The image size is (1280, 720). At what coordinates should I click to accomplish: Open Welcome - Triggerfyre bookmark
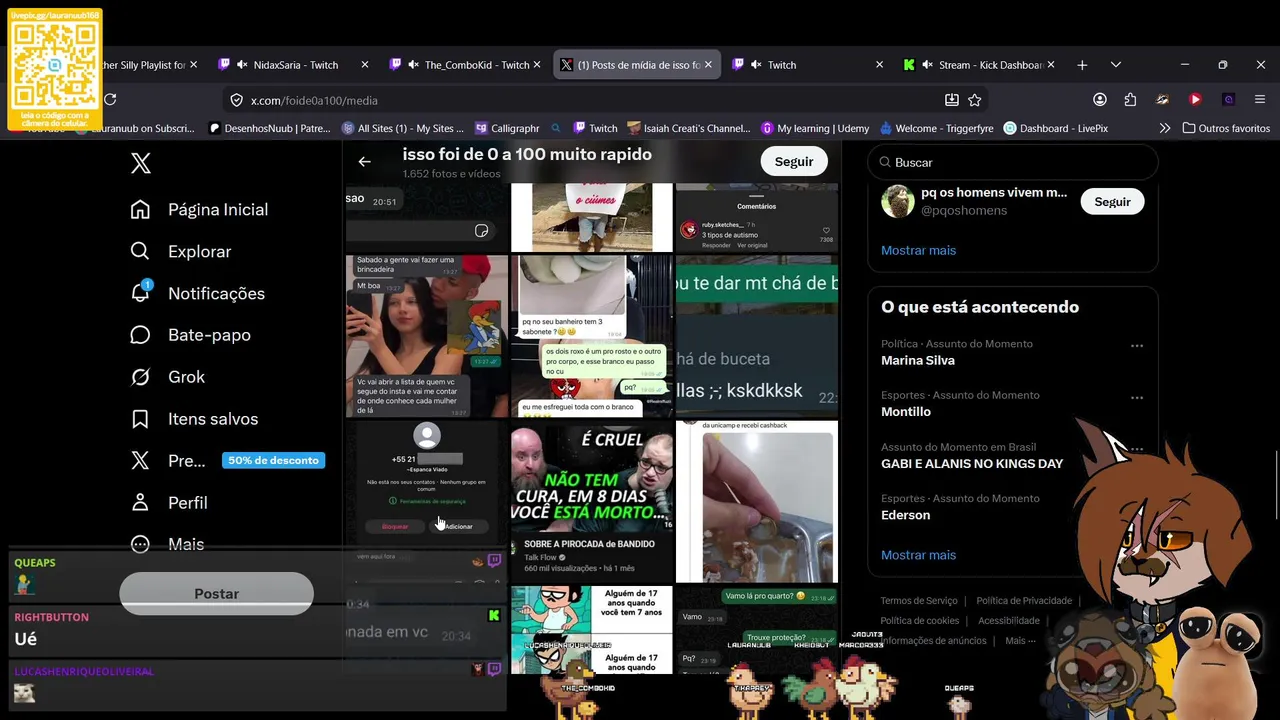point(936,128)
